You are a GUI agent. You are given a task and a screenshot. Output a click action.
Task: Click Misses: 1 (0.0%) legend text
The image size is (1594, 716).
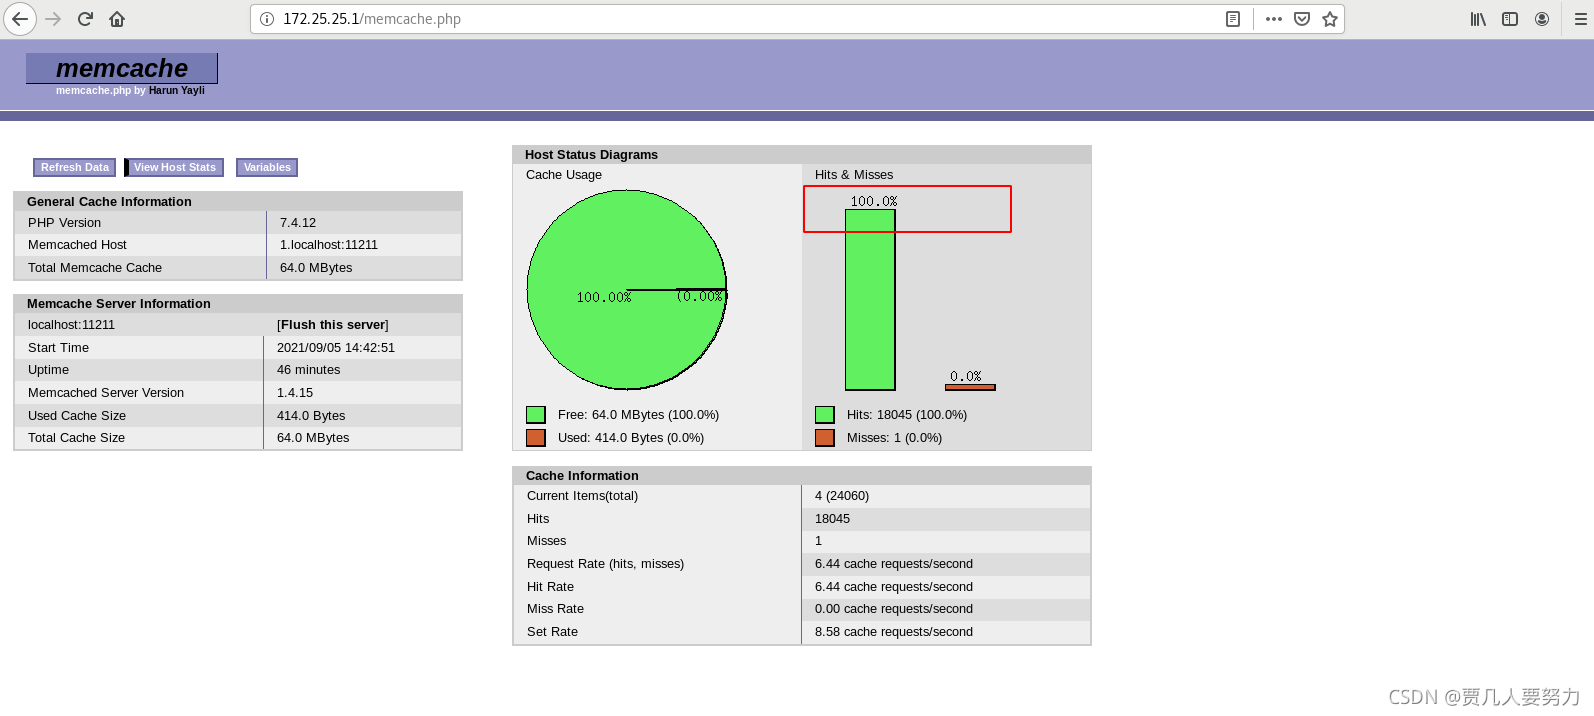pos(894,438)
